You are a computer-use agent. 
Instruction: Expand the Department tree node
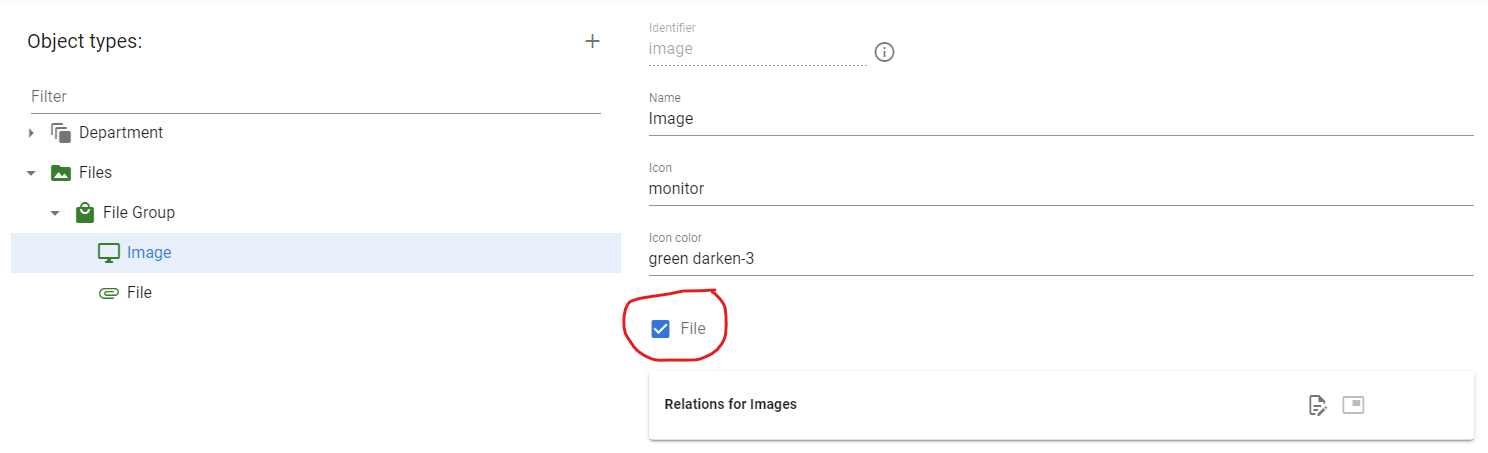[31, 133]
